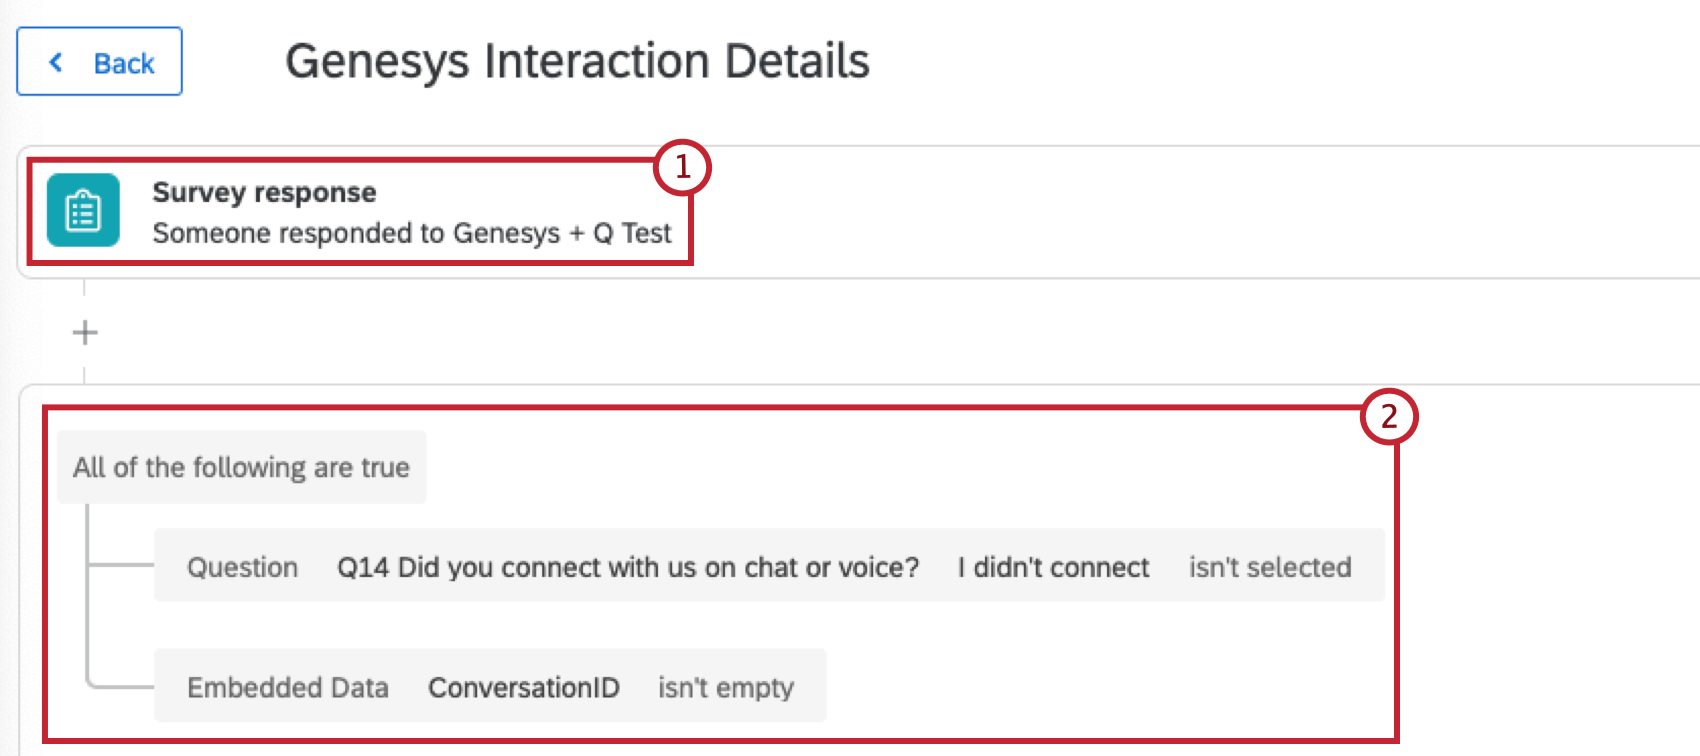
Task: Open the 'isn't selected' operator dropdown
Action: pyautogui.click(x=1270, y=567)
